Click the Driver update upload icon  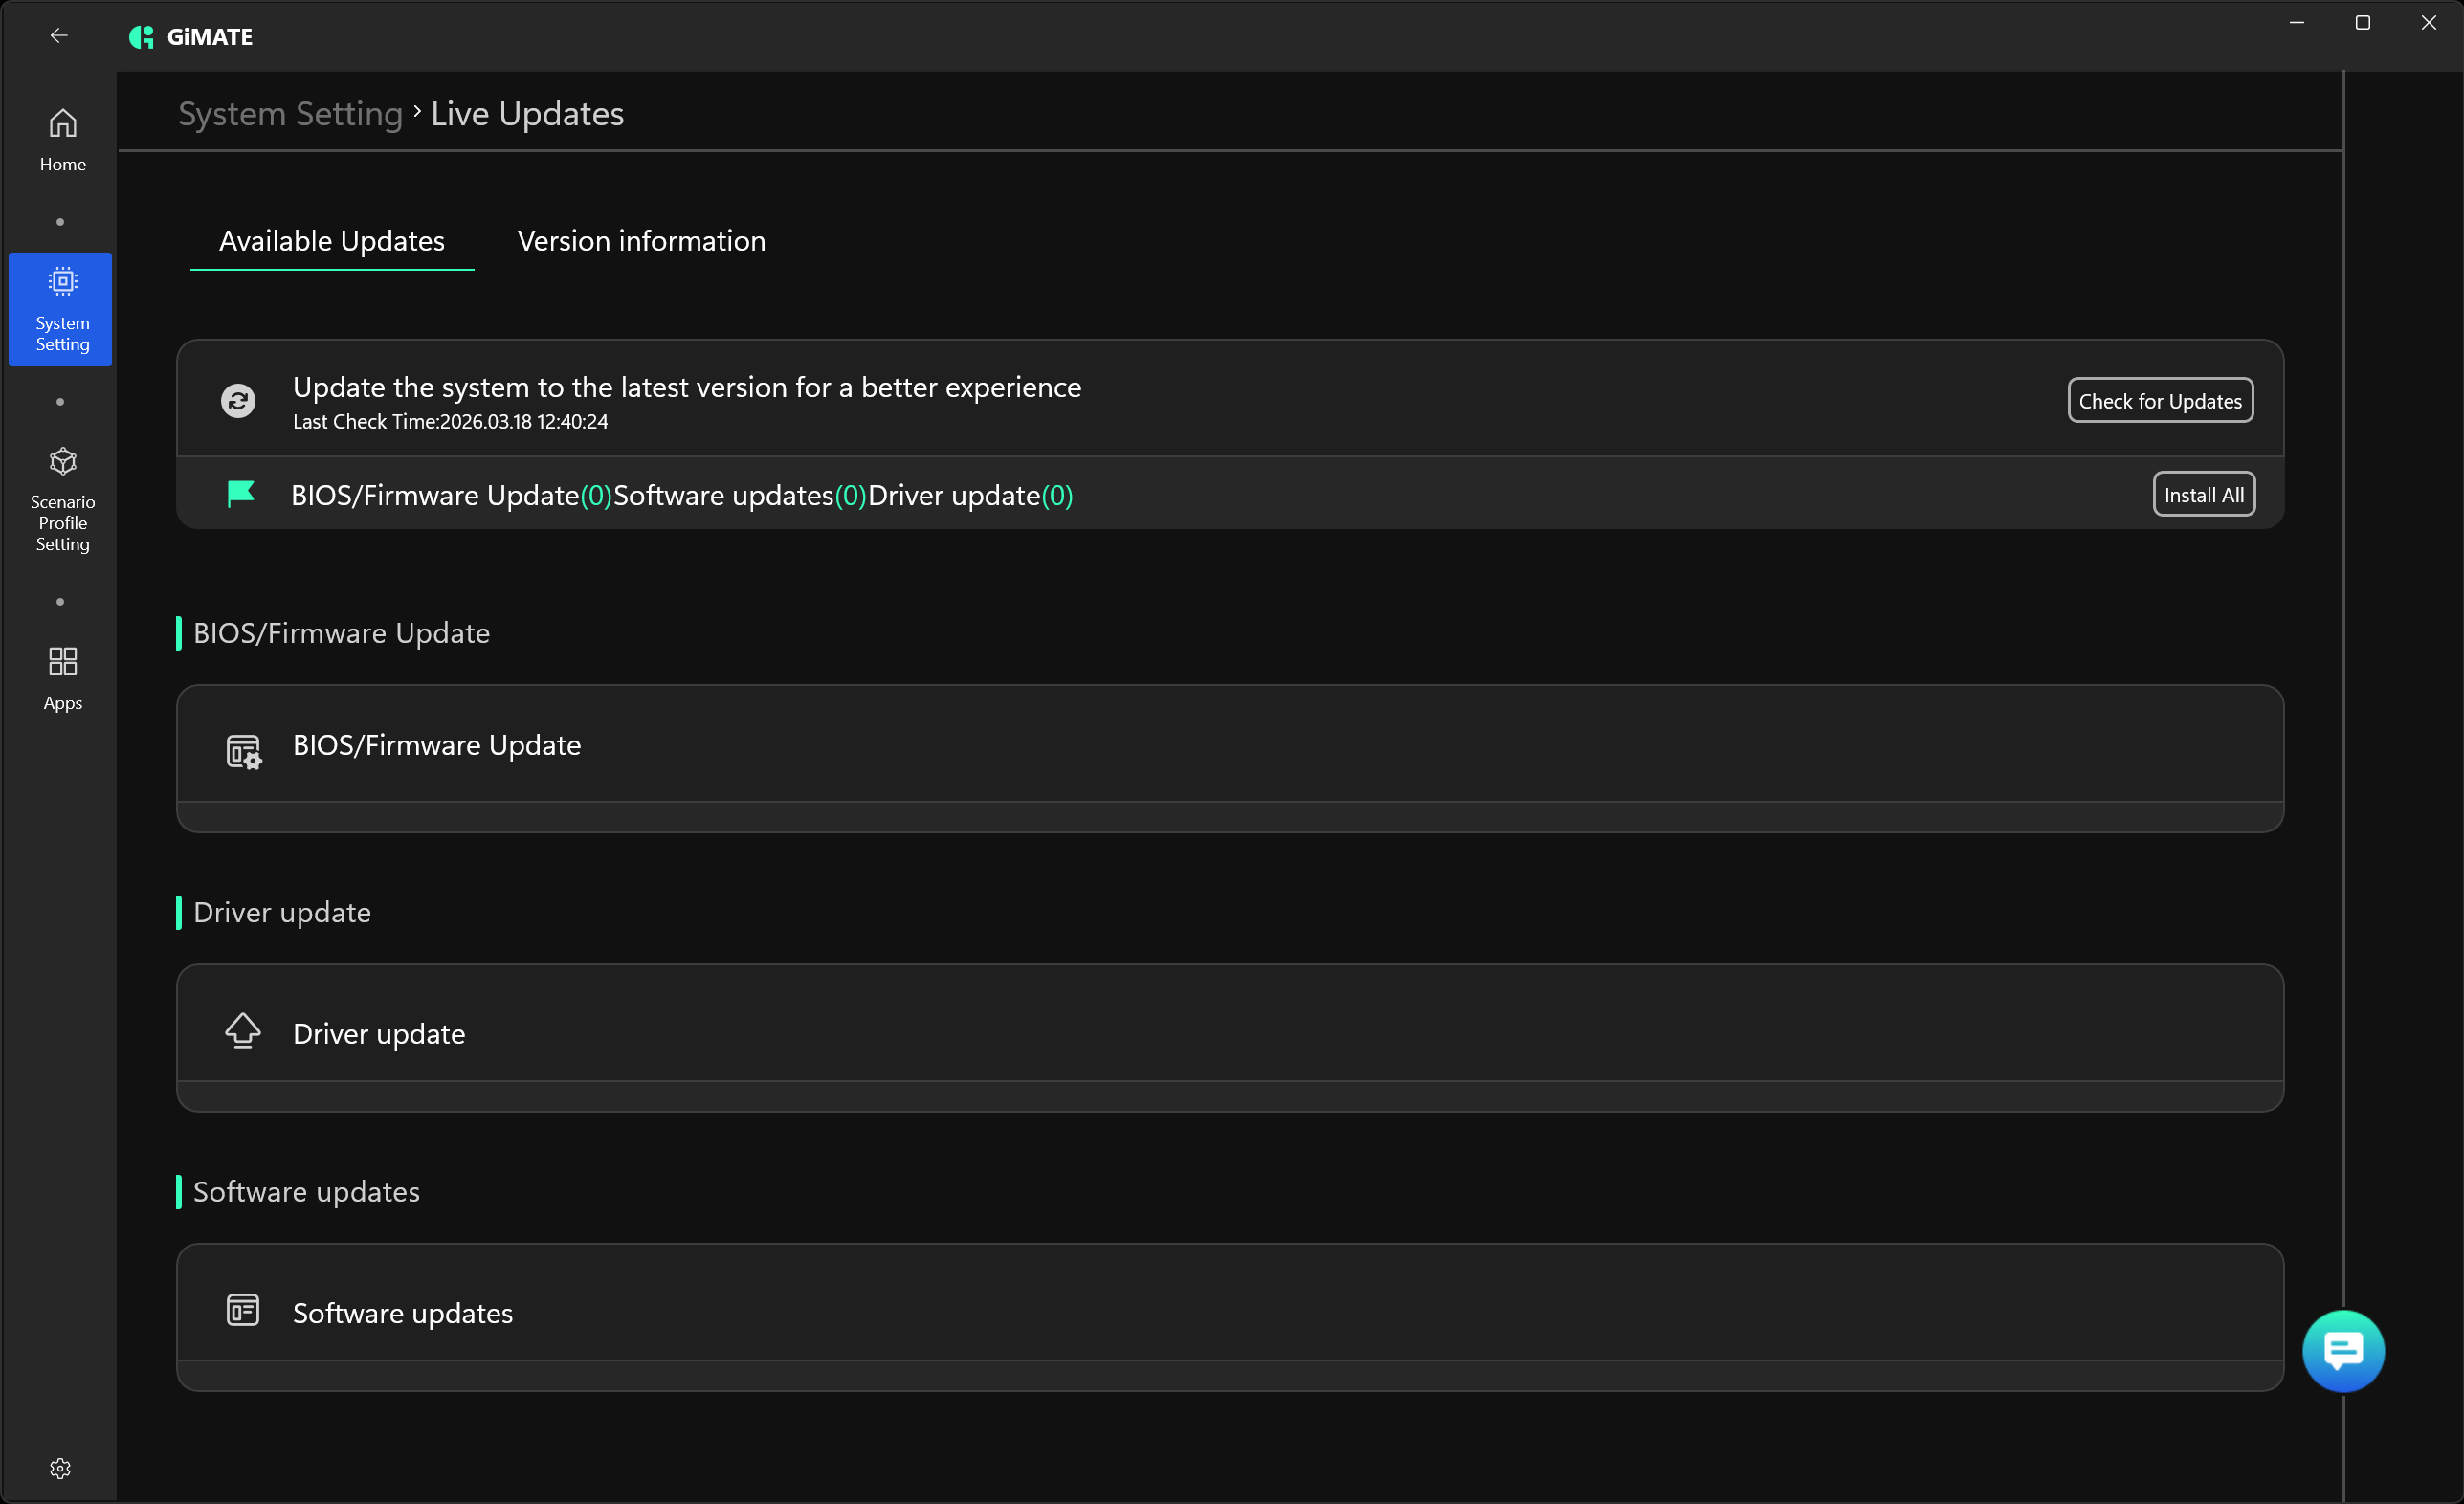(243, 1031)
